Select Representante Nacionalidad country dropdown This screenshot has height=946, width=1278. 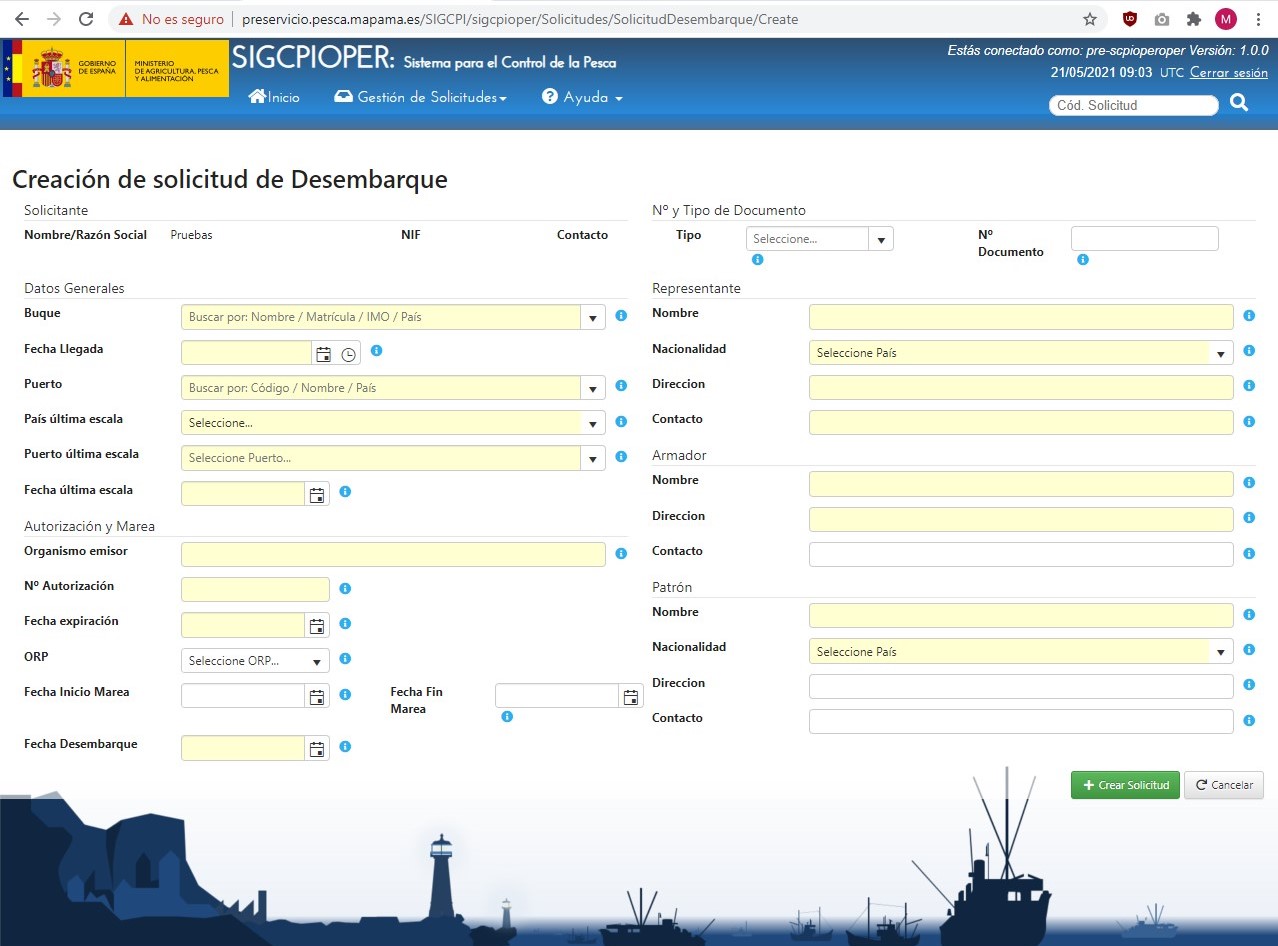tap(1221, 353)
